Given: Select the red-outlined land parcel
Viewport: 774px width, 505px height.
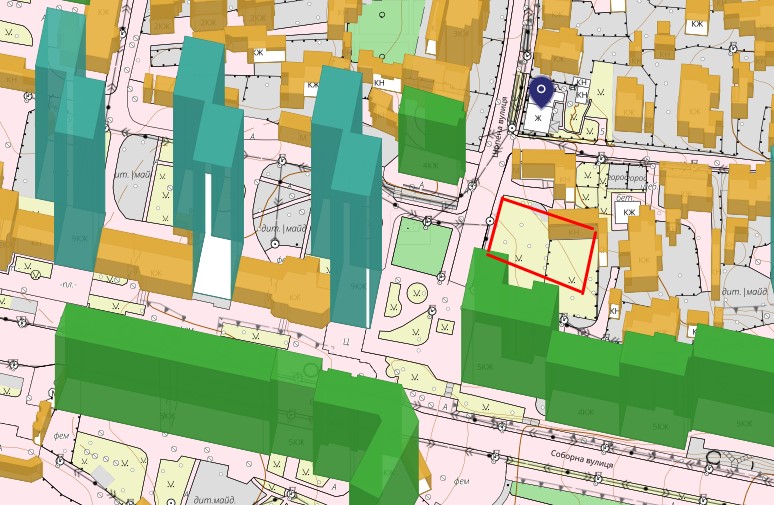Looking at the screenshot, I should pos(542,244).
